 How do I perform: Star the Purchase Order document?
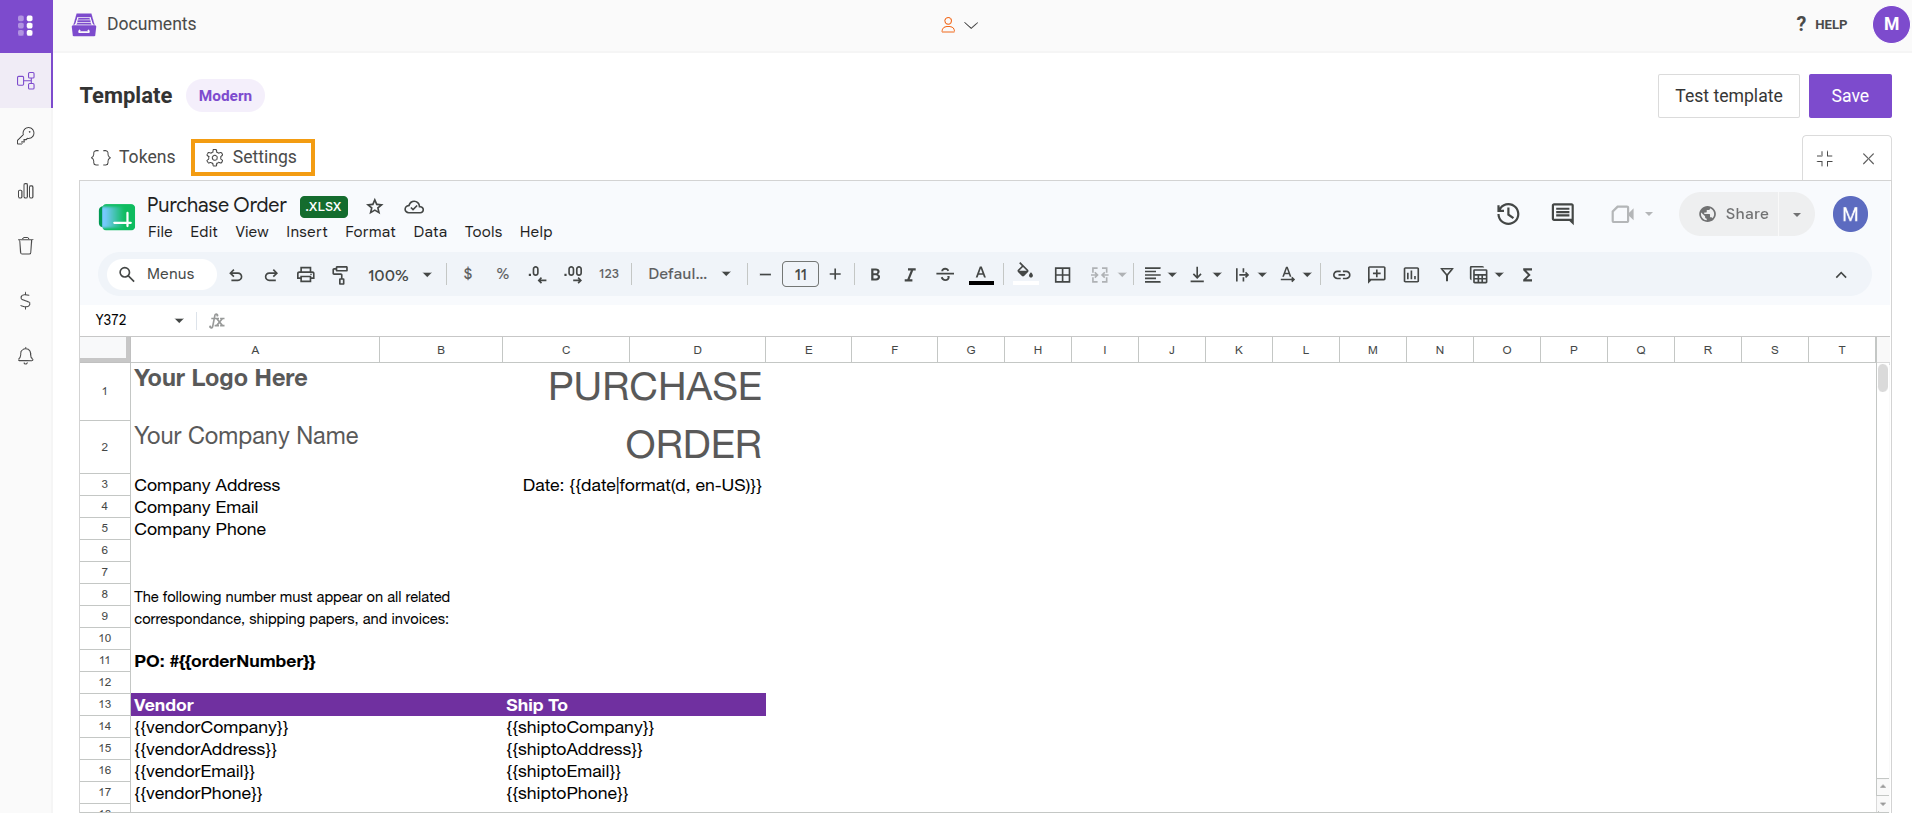[x=375, y=206]
